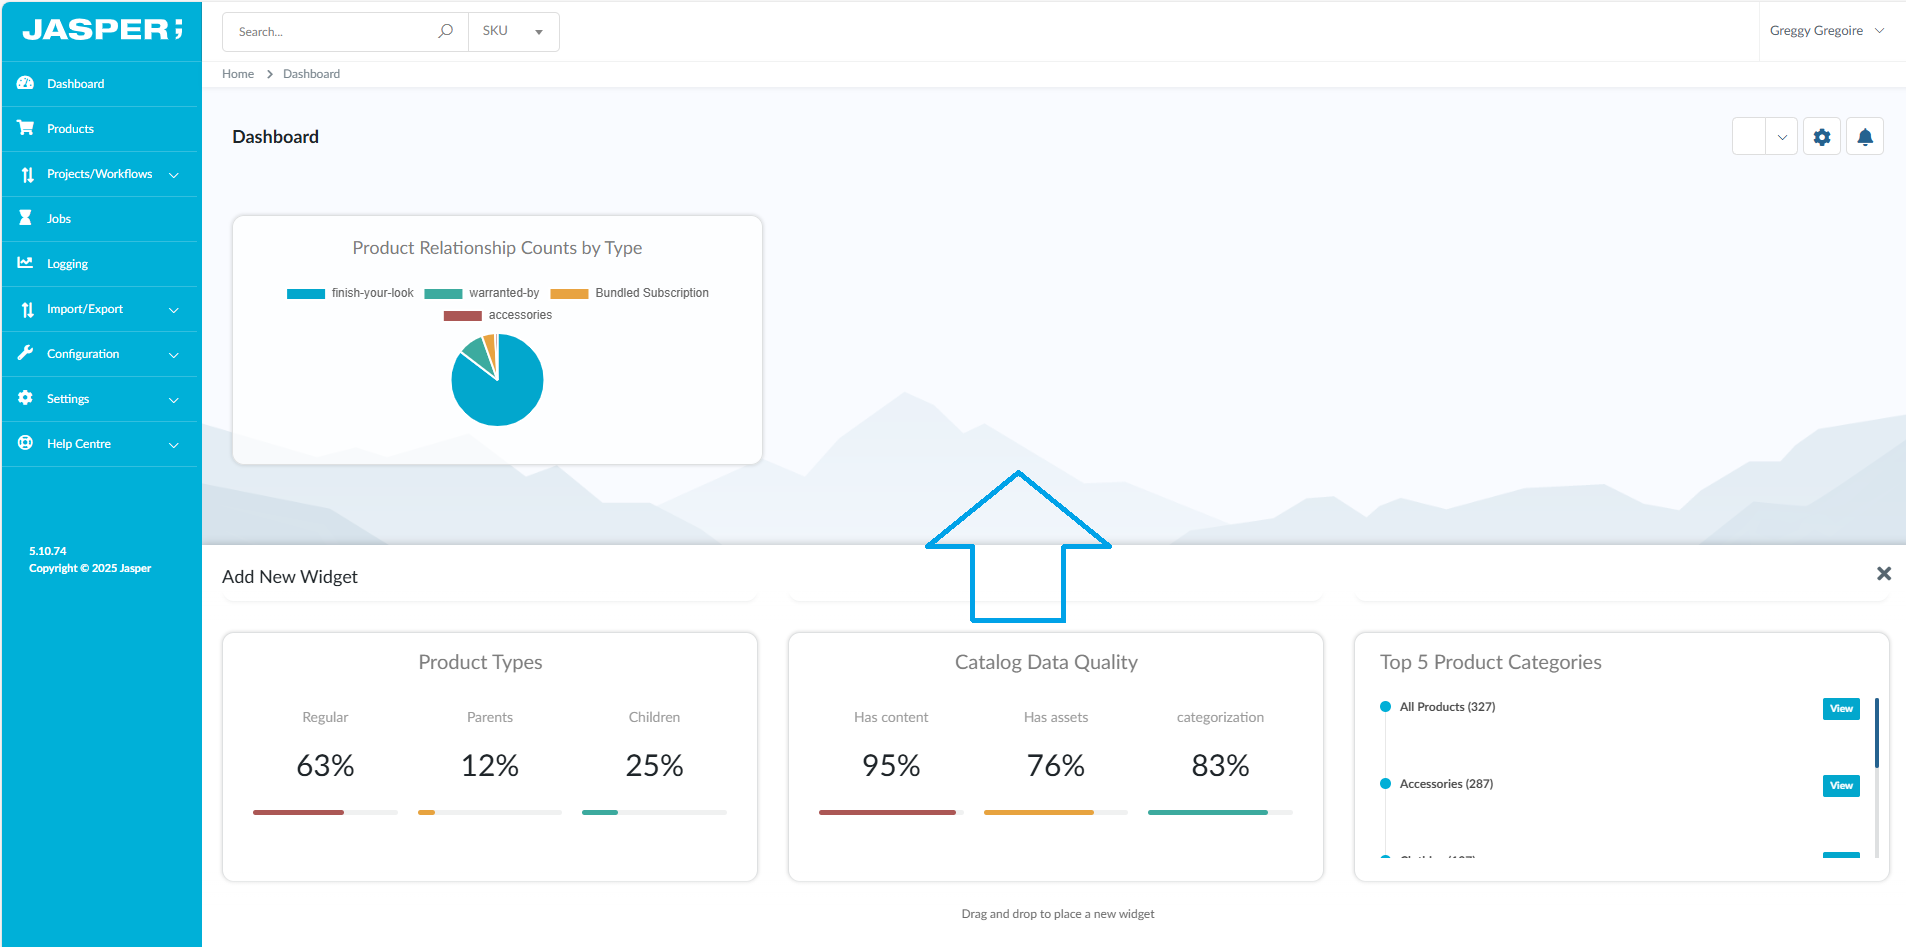Viewport: 1906px width, 947px height.
Task: Click the Home breadcrumb link
Action: click(x=238, y=74)
